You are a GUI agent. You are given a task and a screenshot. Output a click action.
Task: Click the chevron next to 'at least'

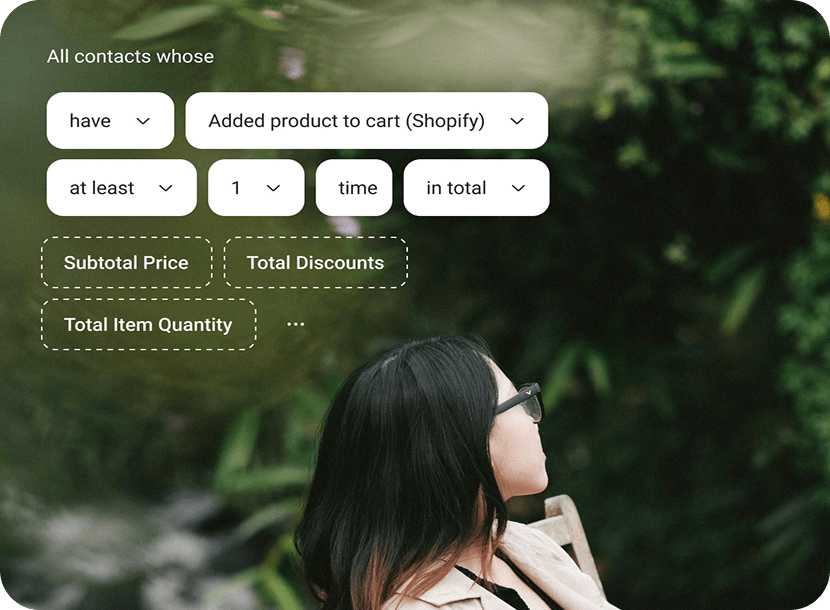[x=166, y=188]
